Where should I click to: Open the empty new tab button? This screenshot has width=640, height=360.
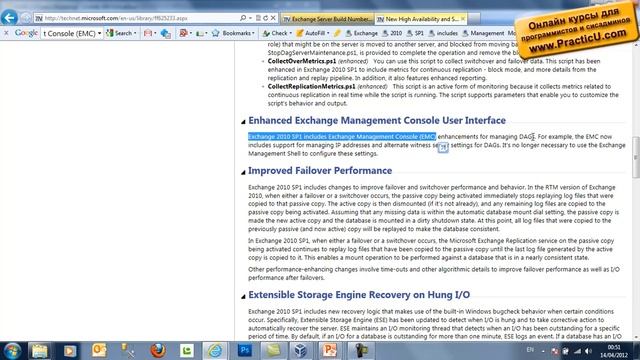point(474,19)
